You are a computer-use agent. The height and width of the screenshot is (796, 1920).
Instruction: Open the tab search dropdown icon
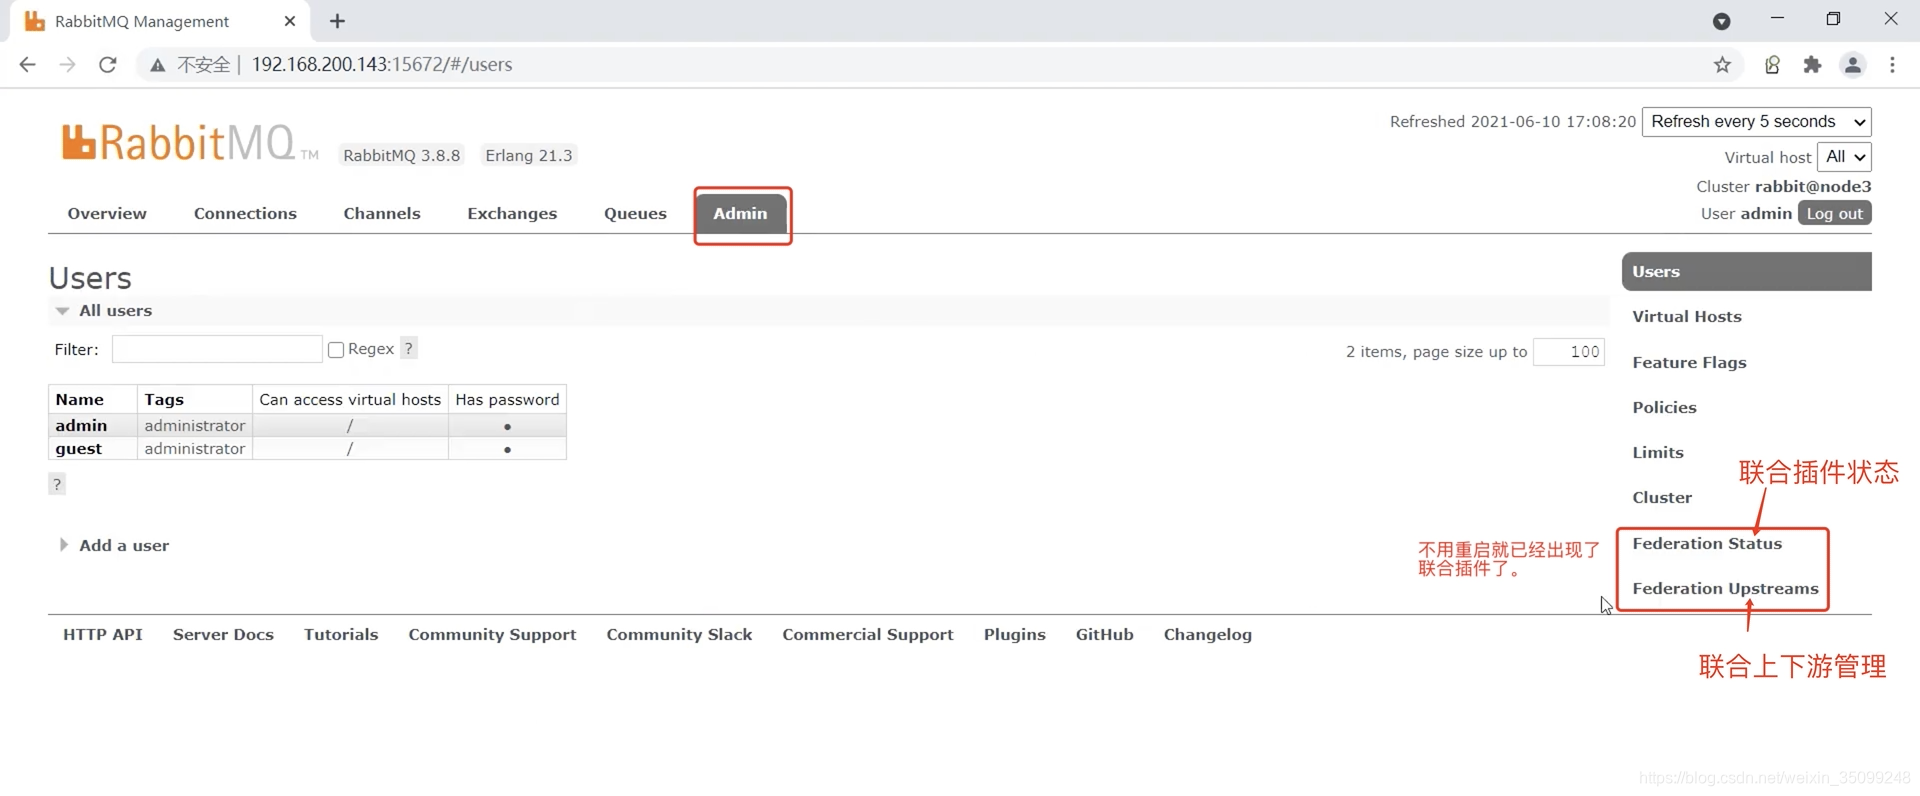pyautogui.click(x=1721, y=21)
